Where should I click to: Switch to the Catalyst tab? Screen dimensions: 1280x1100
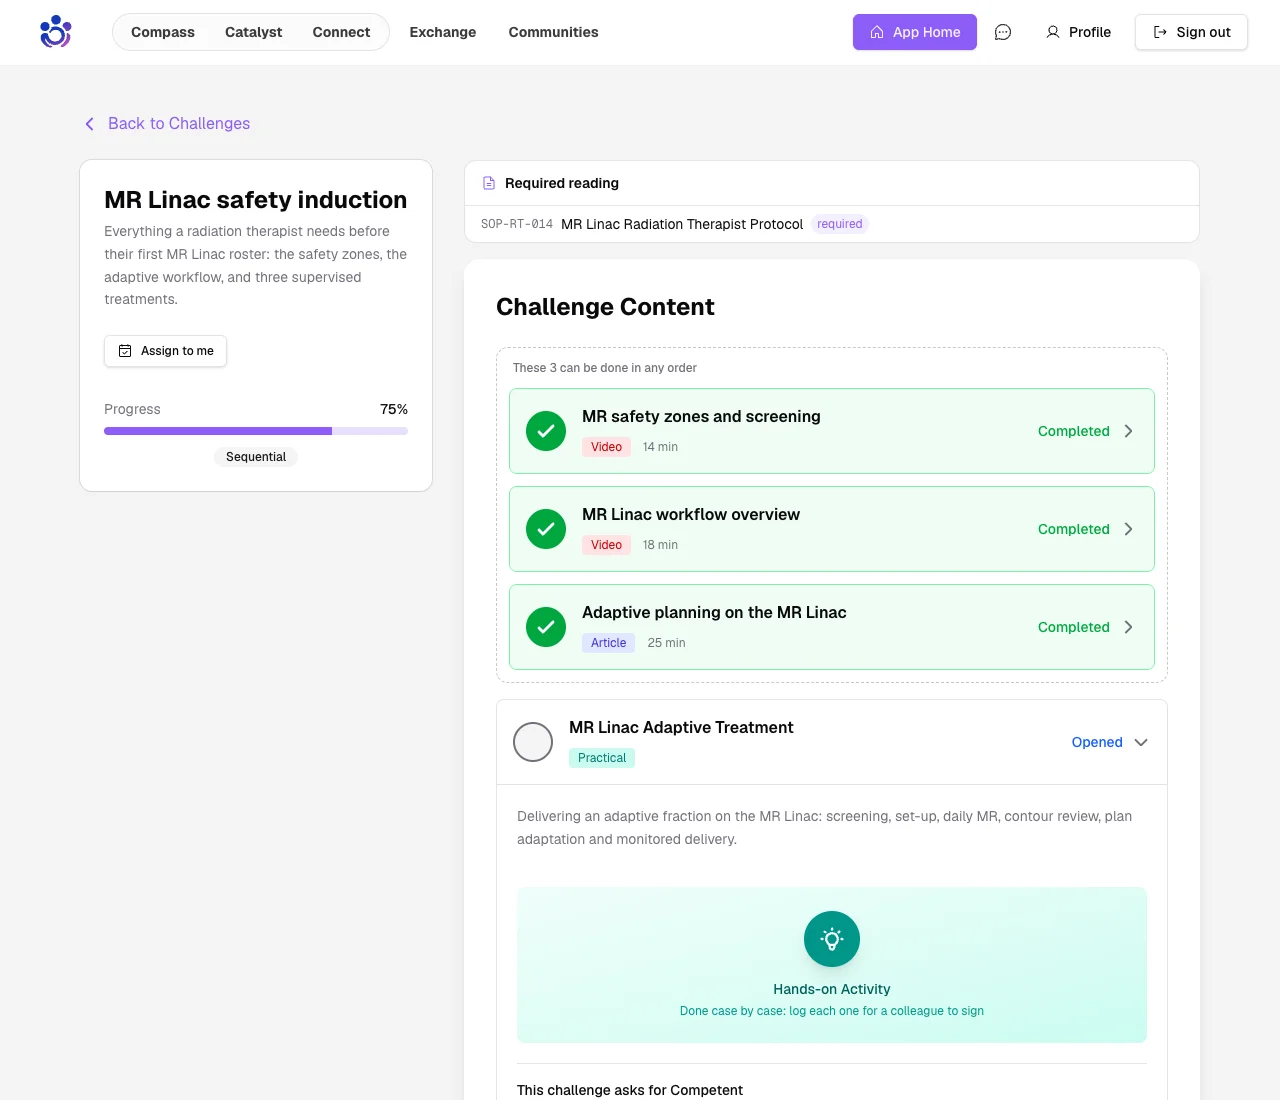pos(254,32)
